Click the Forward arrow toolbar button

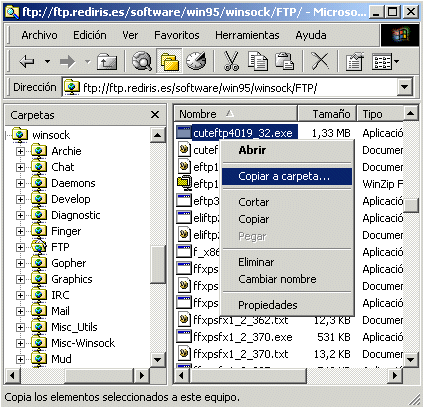(67, 62)
